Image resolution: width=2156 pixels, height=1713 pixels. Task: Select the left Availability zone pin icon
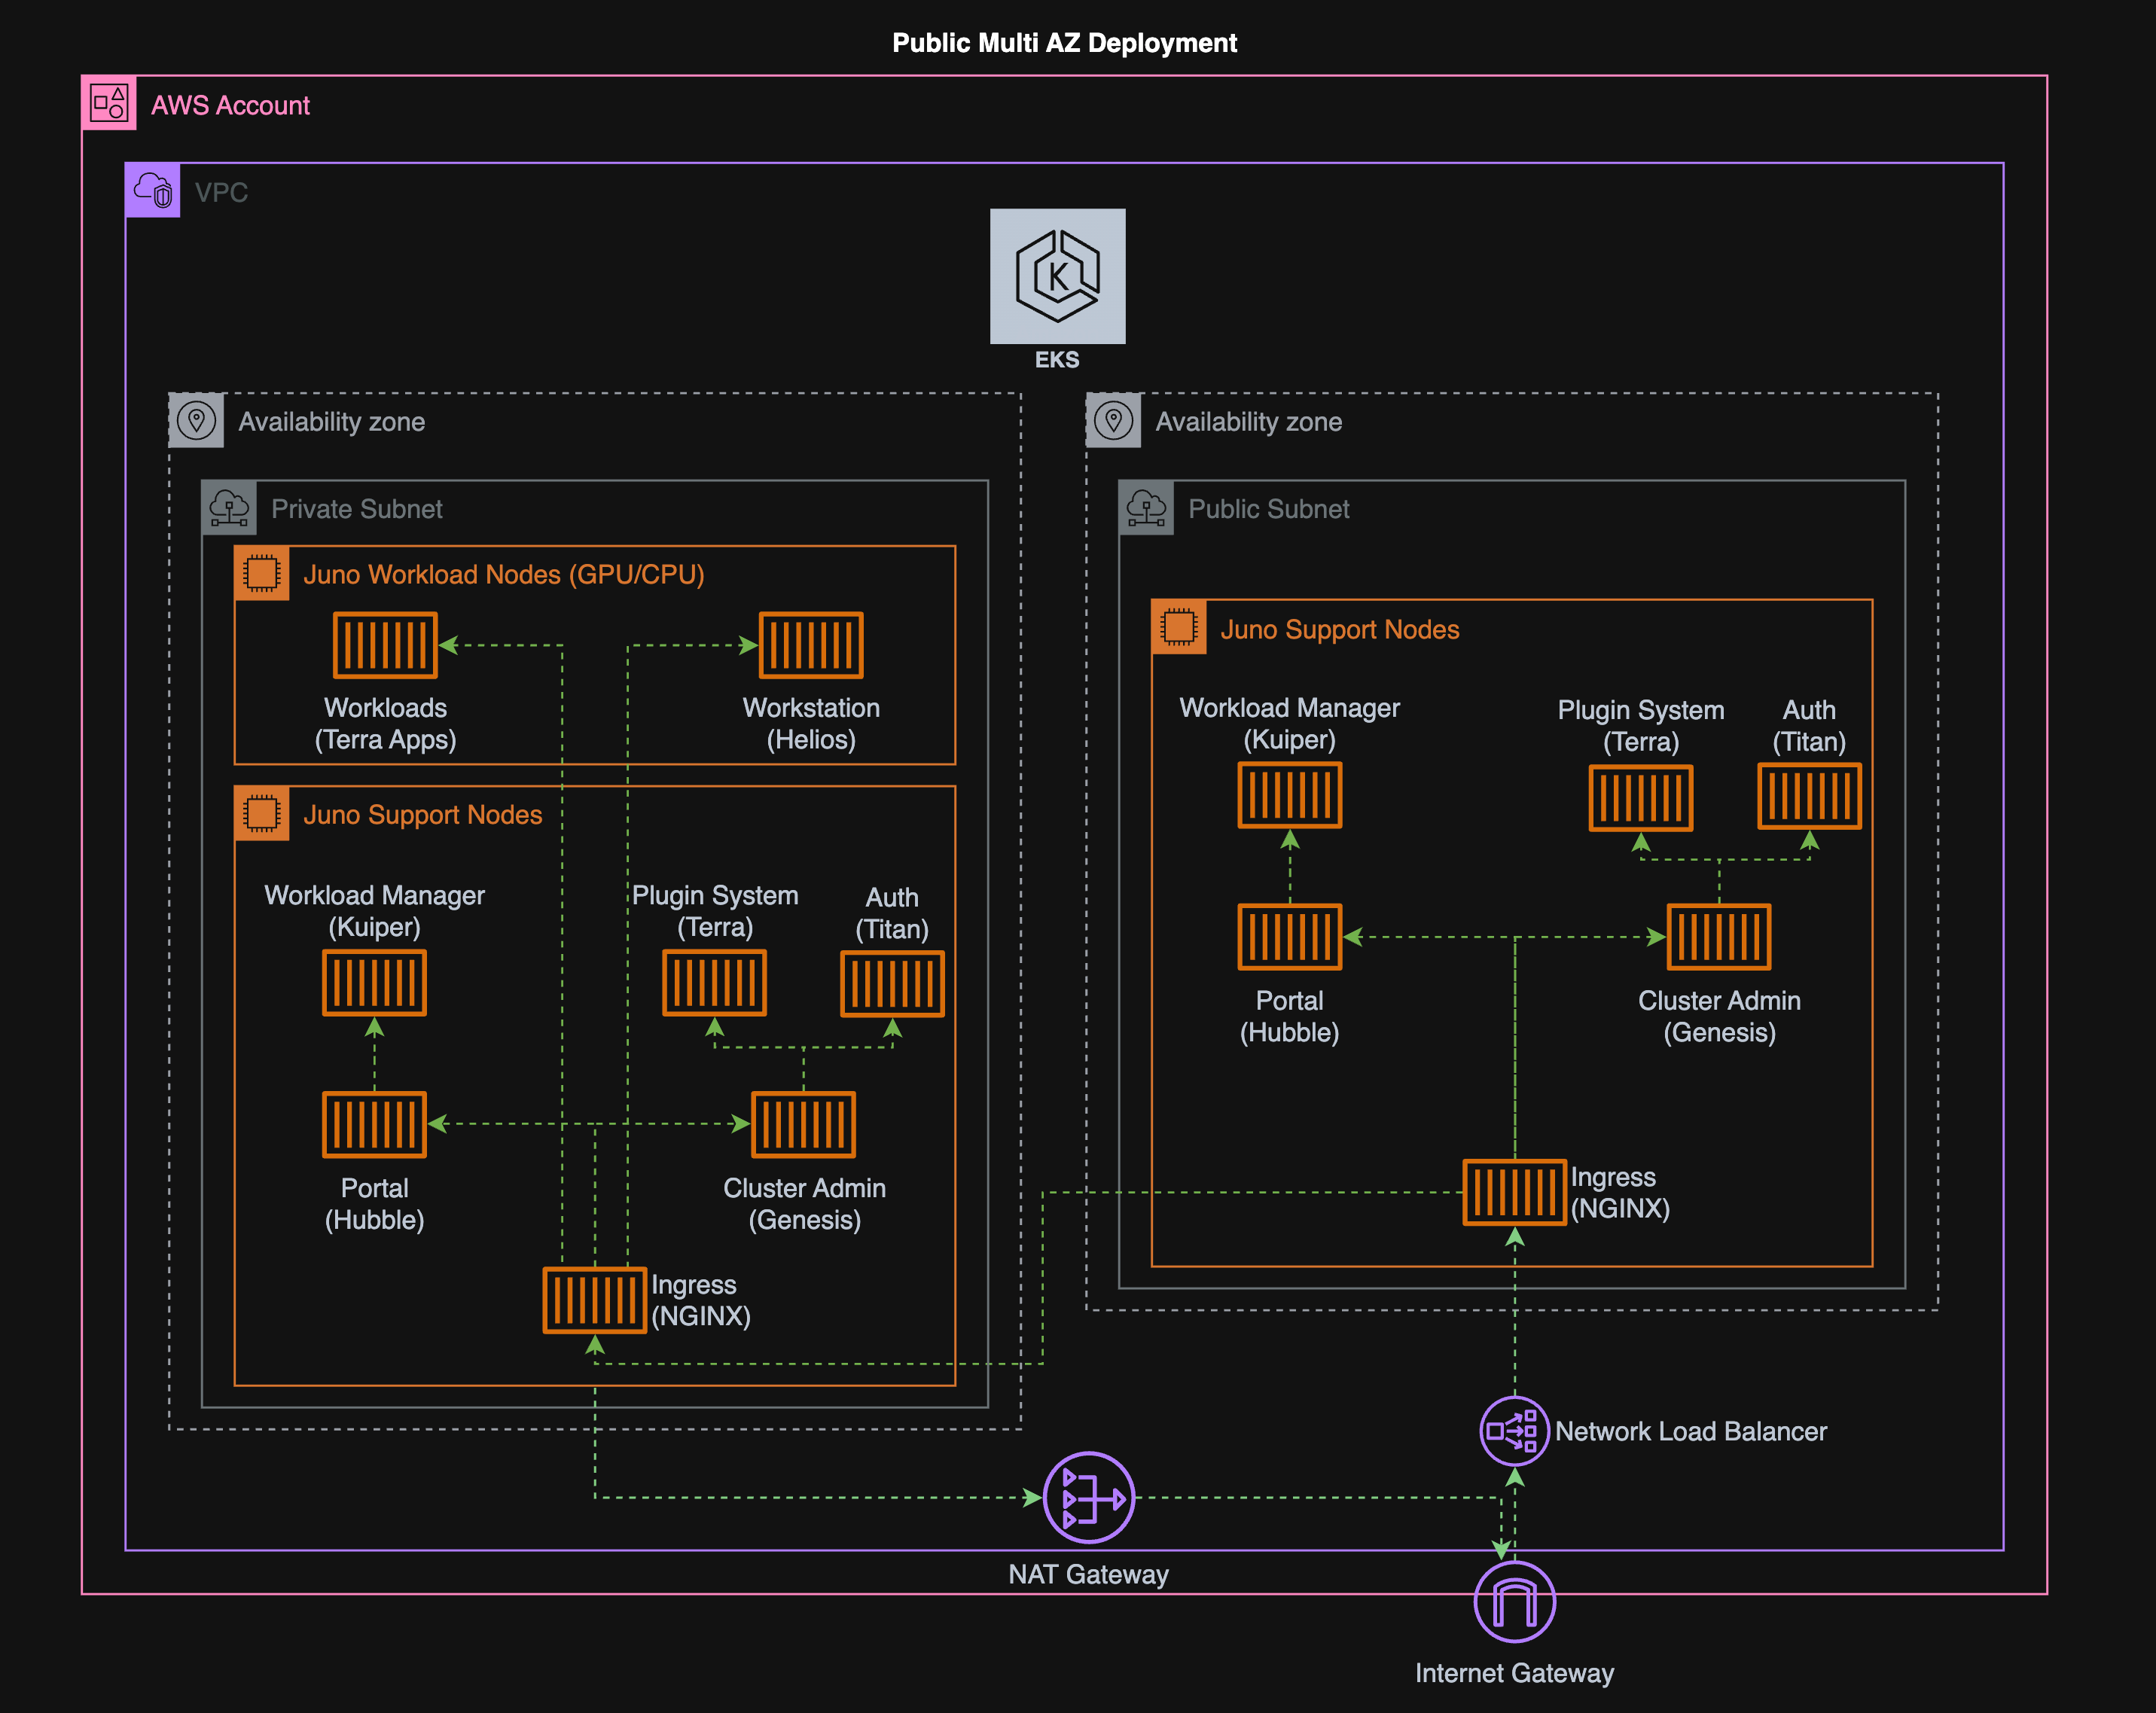(x=196, y=420)
